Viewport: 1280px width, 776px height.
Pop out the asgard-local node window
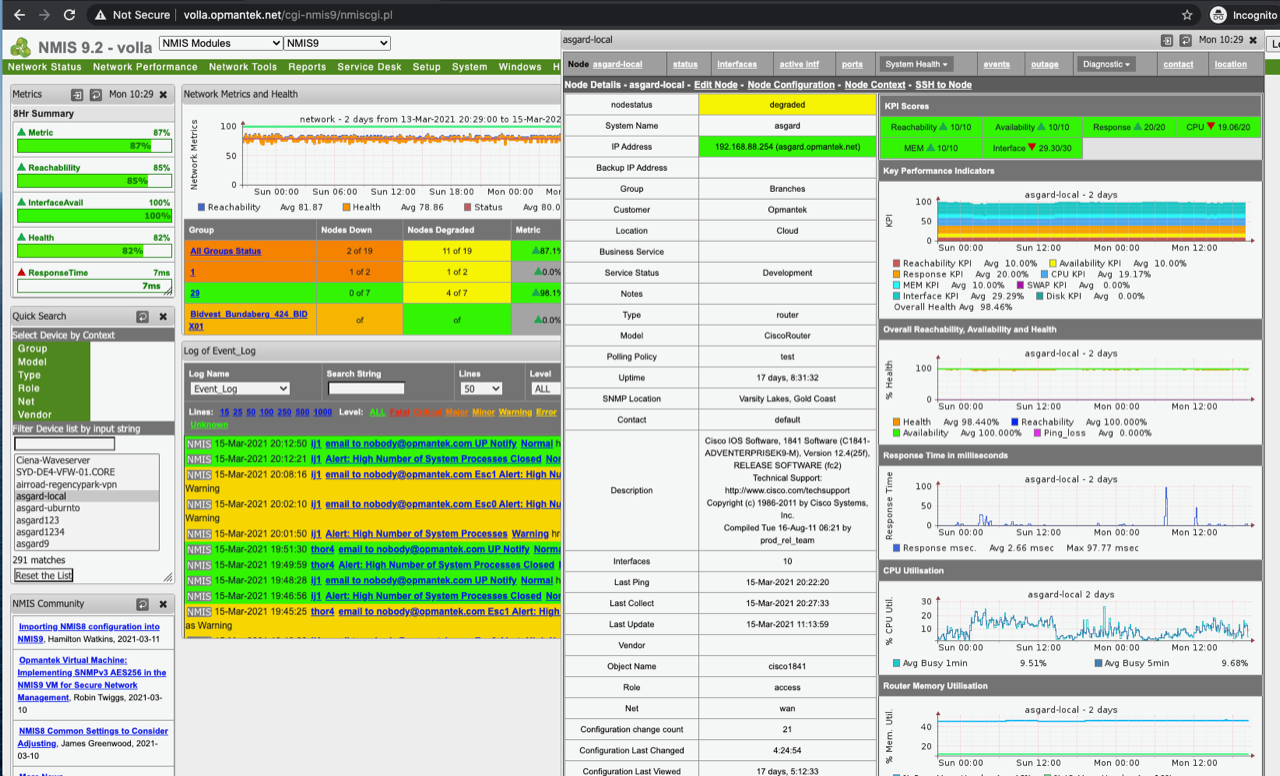(1166, 41)
